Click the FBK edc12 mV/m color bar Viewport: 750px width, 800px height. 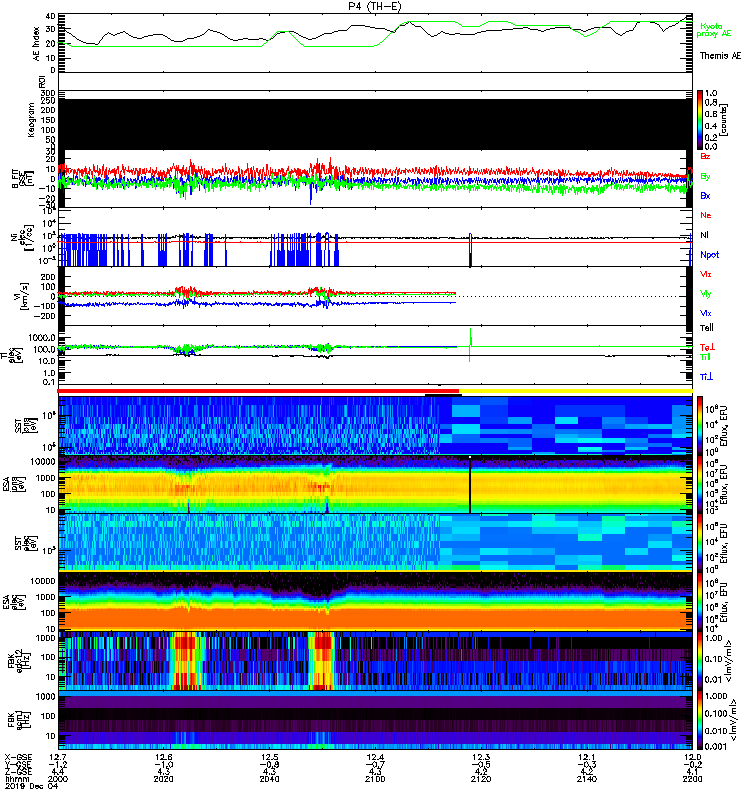point(700,661)
